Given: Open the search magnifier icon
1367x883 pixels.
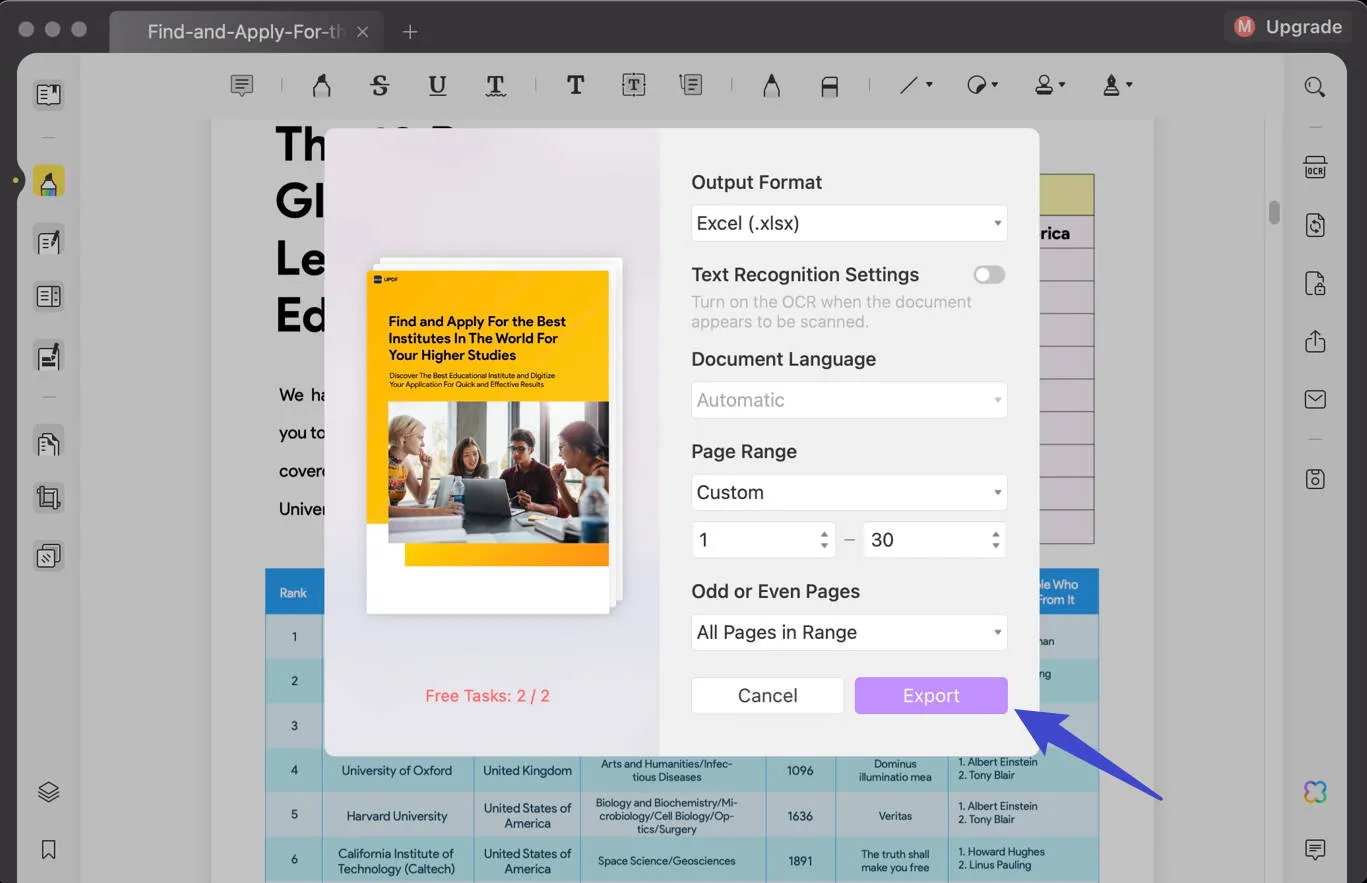Looking at the screenshot, I should (1315, 87).
